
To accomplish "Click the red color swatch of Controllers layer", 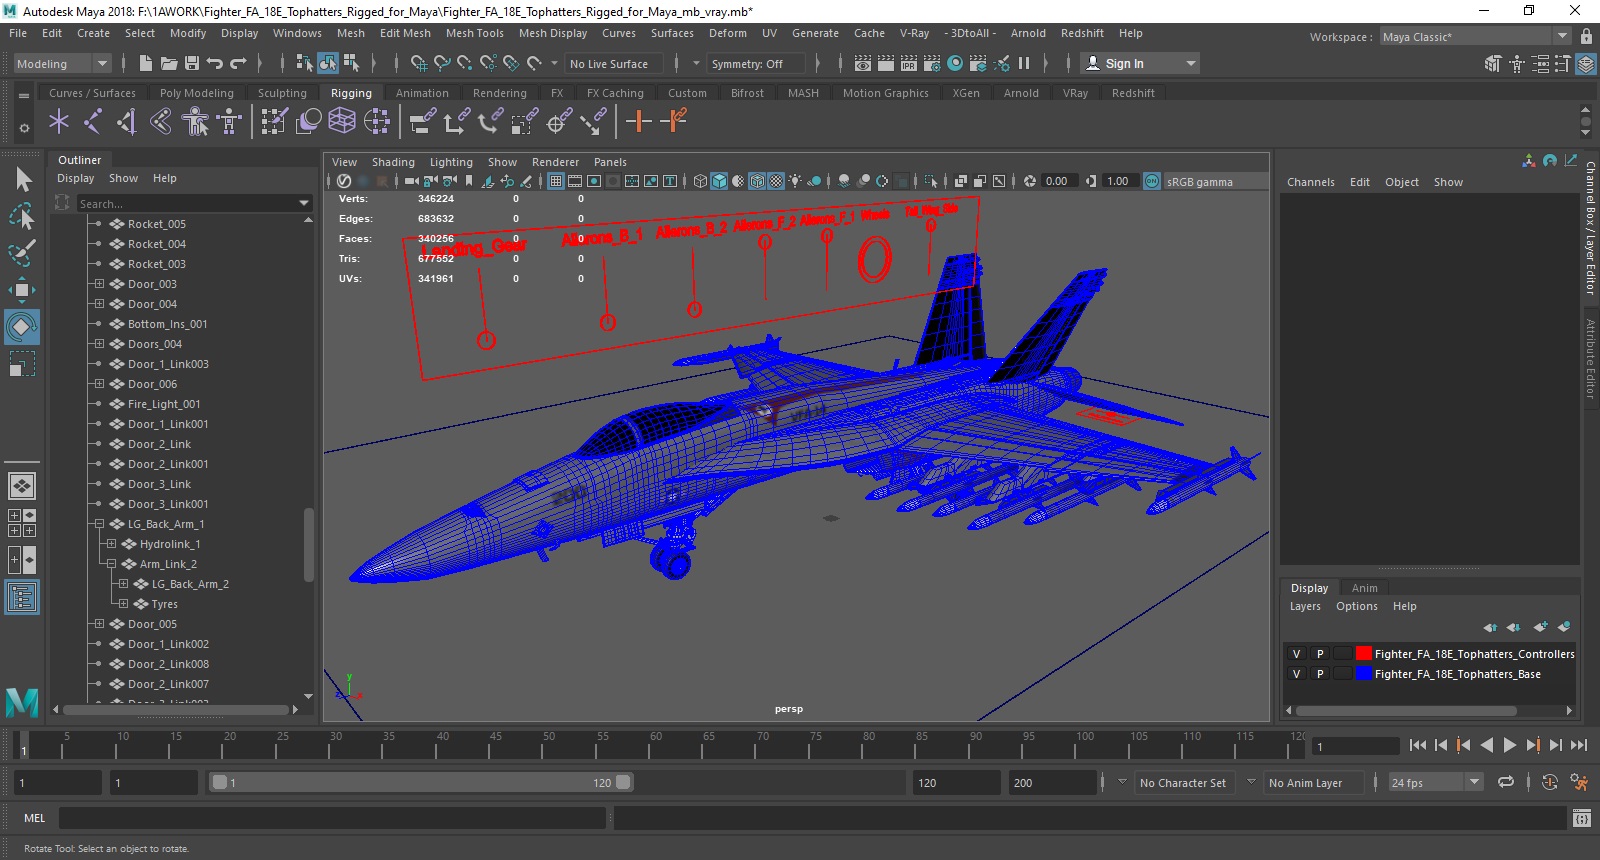I will tap(1363, 654).
